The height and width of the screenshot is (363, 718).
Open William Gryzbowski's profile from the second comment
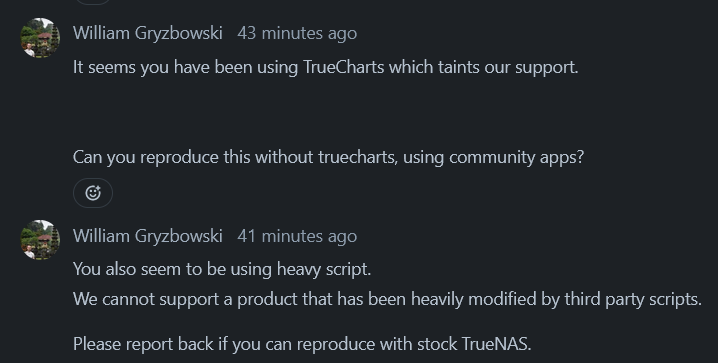click(147, 236)
